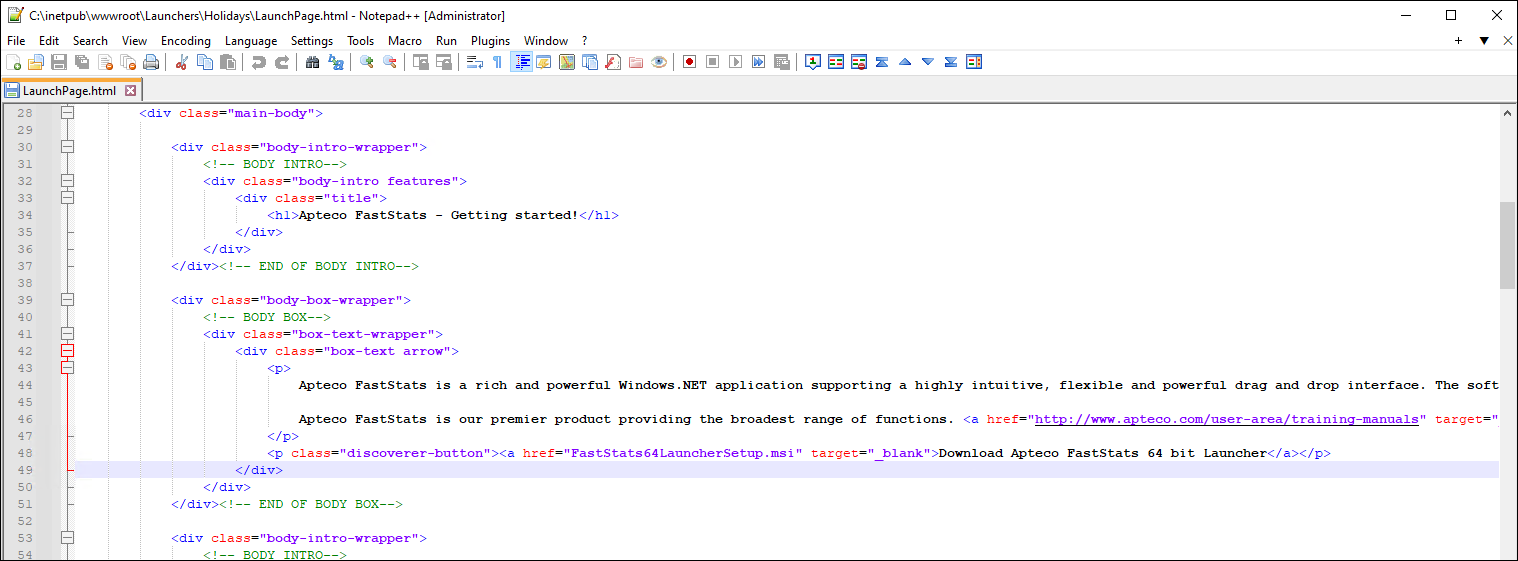
Task: Toggle Word wrap toolbar button
Action: tap(475, 62)
